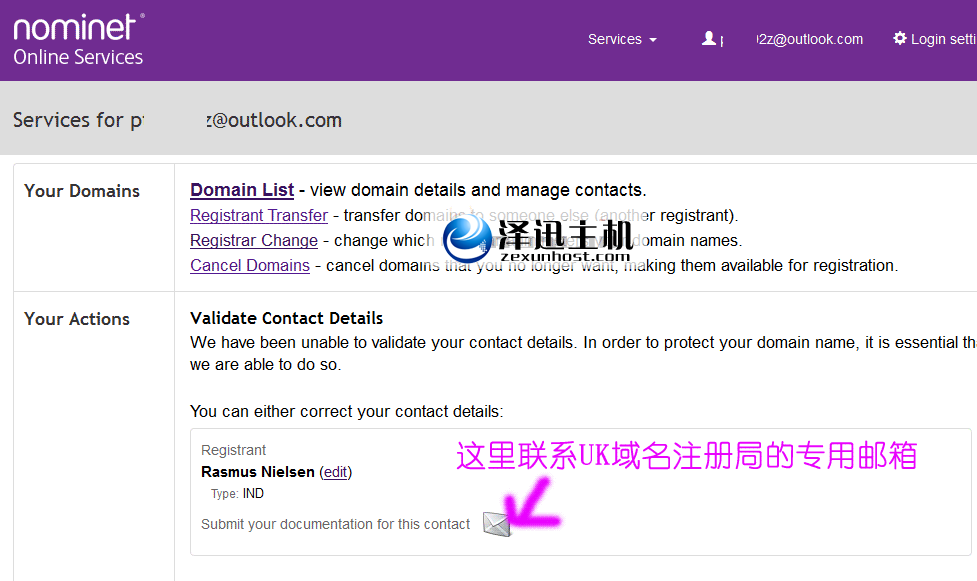Click the registrant name Rasmus Nielsen

pyautogui.click(x=258, y=472)
